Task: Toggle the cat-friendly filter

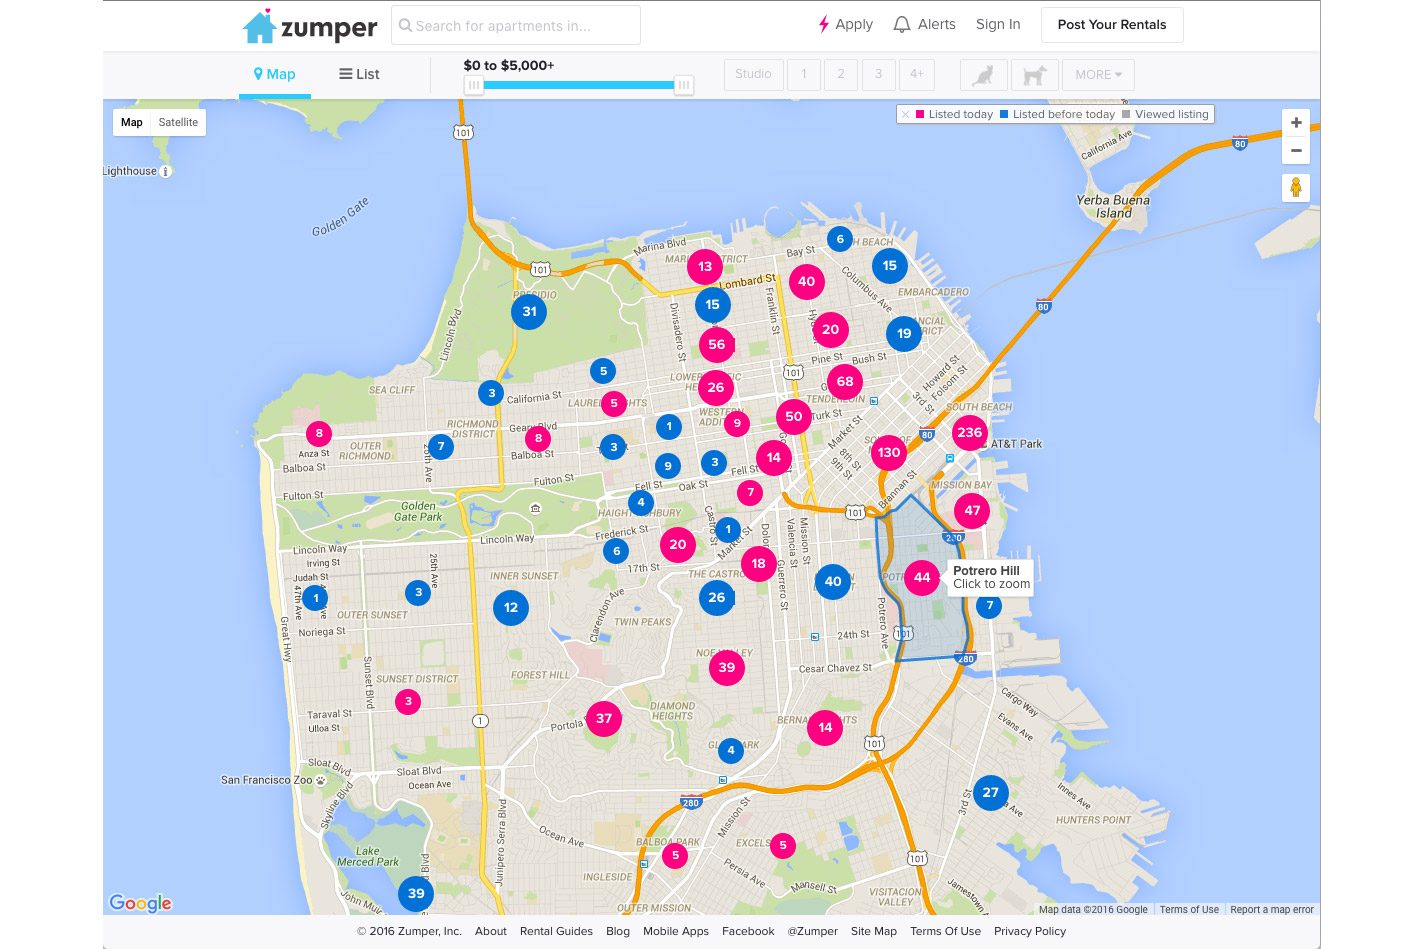Action: (983, 74)
